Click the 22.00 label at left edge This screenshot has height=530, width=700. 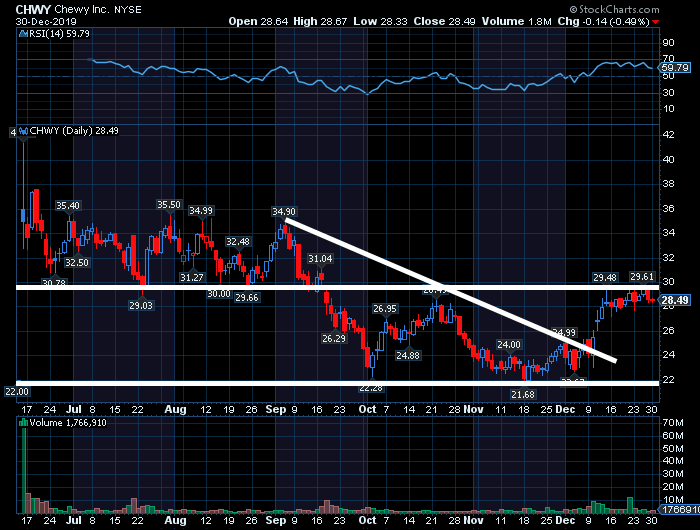tap(17, 392)
